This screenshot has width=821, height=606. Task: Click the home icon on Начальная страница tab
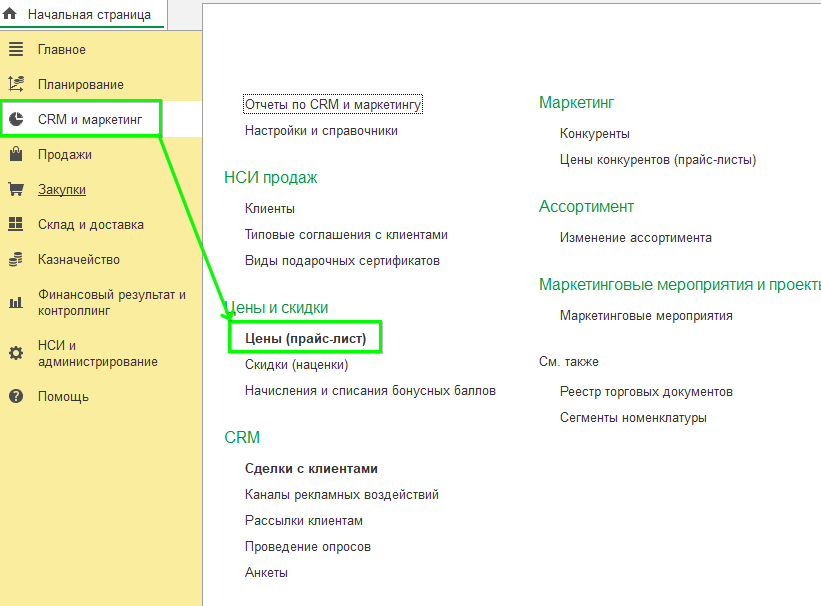[x=9, y=14]
